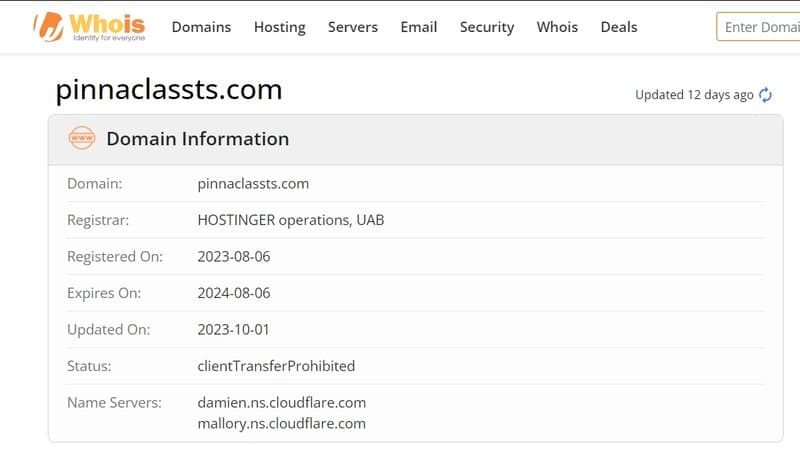Select damien.ns.cloudflare.com name server
This screenshot has width=800, height=456.
coord(282,402)
